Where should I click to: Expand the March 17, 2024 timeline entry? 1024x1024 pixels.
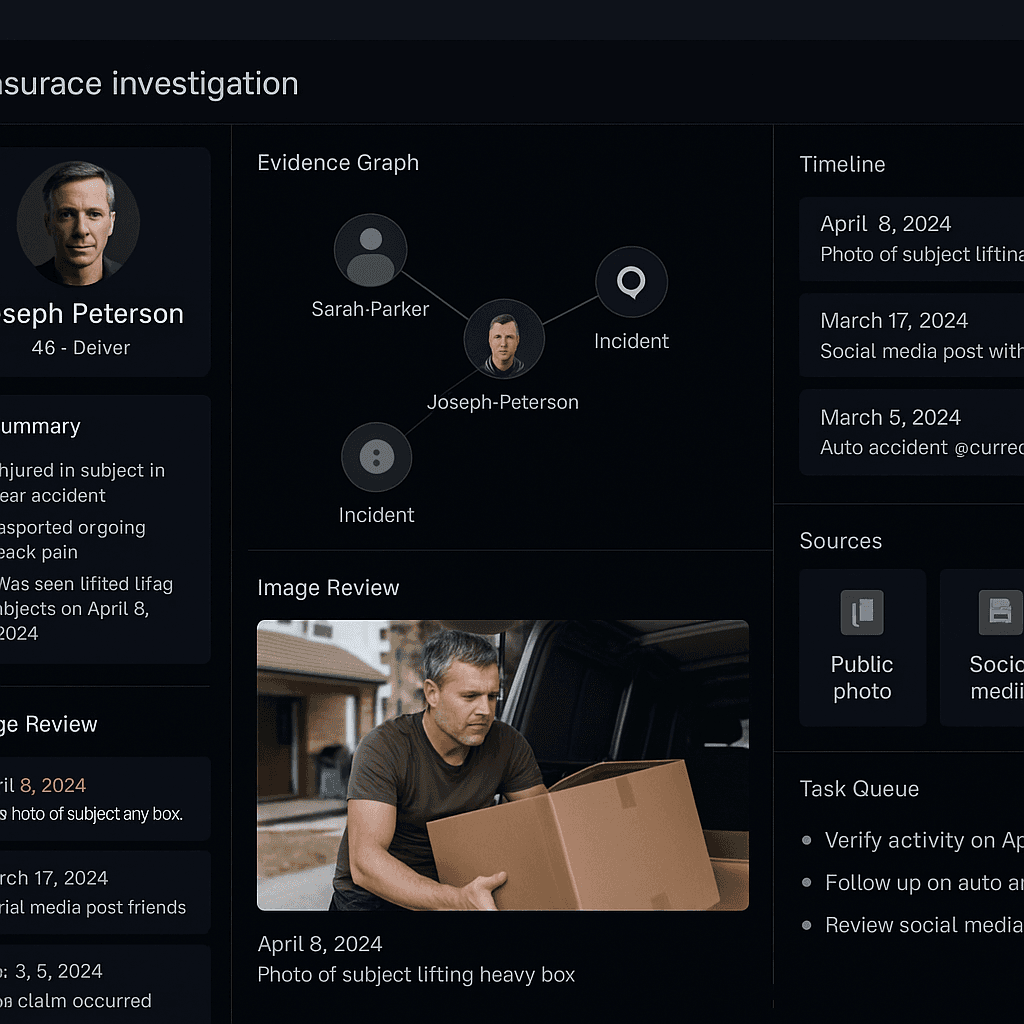[x=910, y=335]
